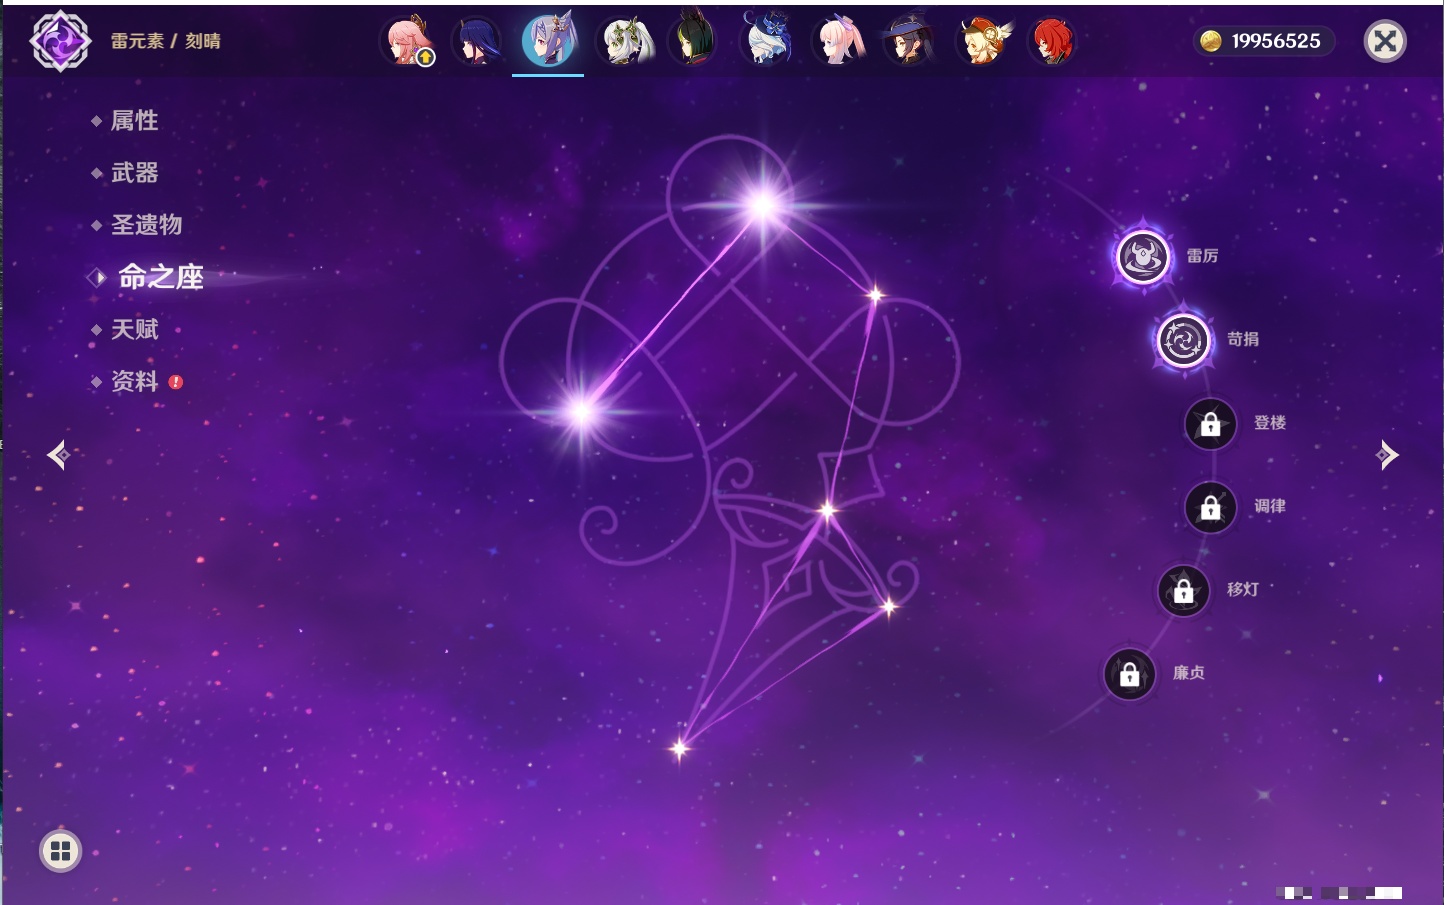1444x905 pixels.
Task: Open the 圣遗物 artifacts menu
Action: pyautogui.click(x=146, y=225)
